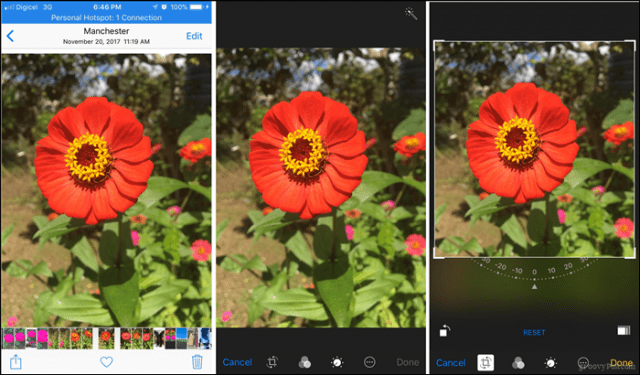Open the adjust dial icon in middle screen
The height and width of the screenshot is (375, 640).
[x=337, y=362]
